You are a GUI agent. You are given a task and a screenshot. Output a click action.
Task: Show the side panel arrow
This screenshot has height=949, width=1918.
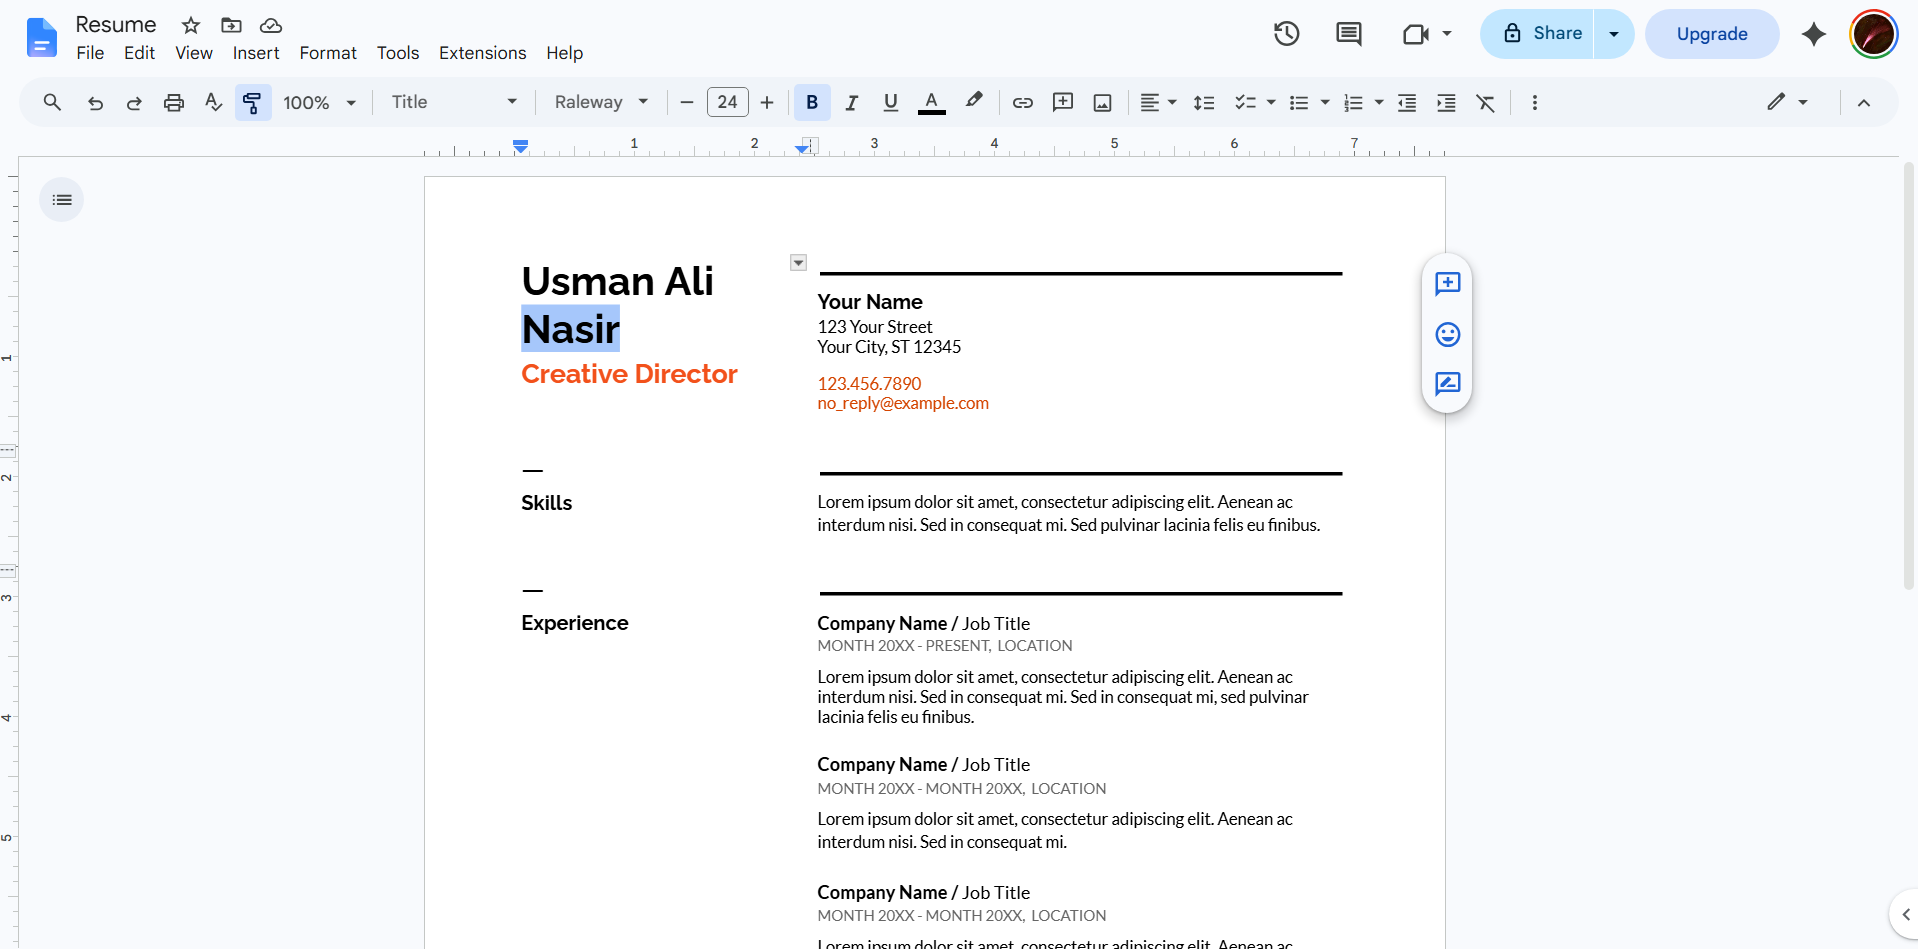(x=1904, y=914)
